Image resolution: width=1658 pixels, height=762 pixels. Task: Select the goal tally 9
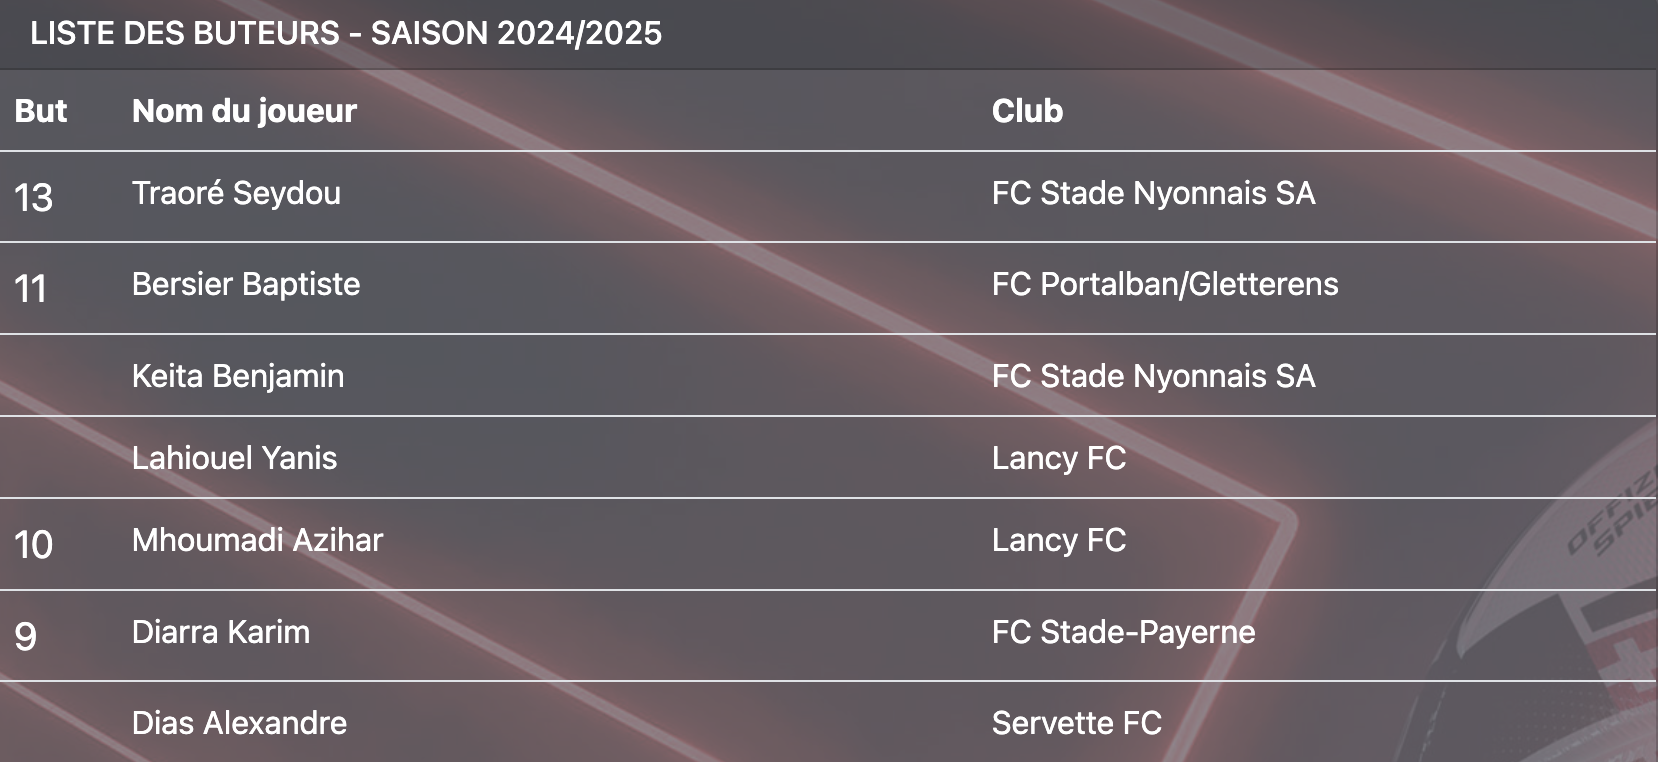point(26,636)
